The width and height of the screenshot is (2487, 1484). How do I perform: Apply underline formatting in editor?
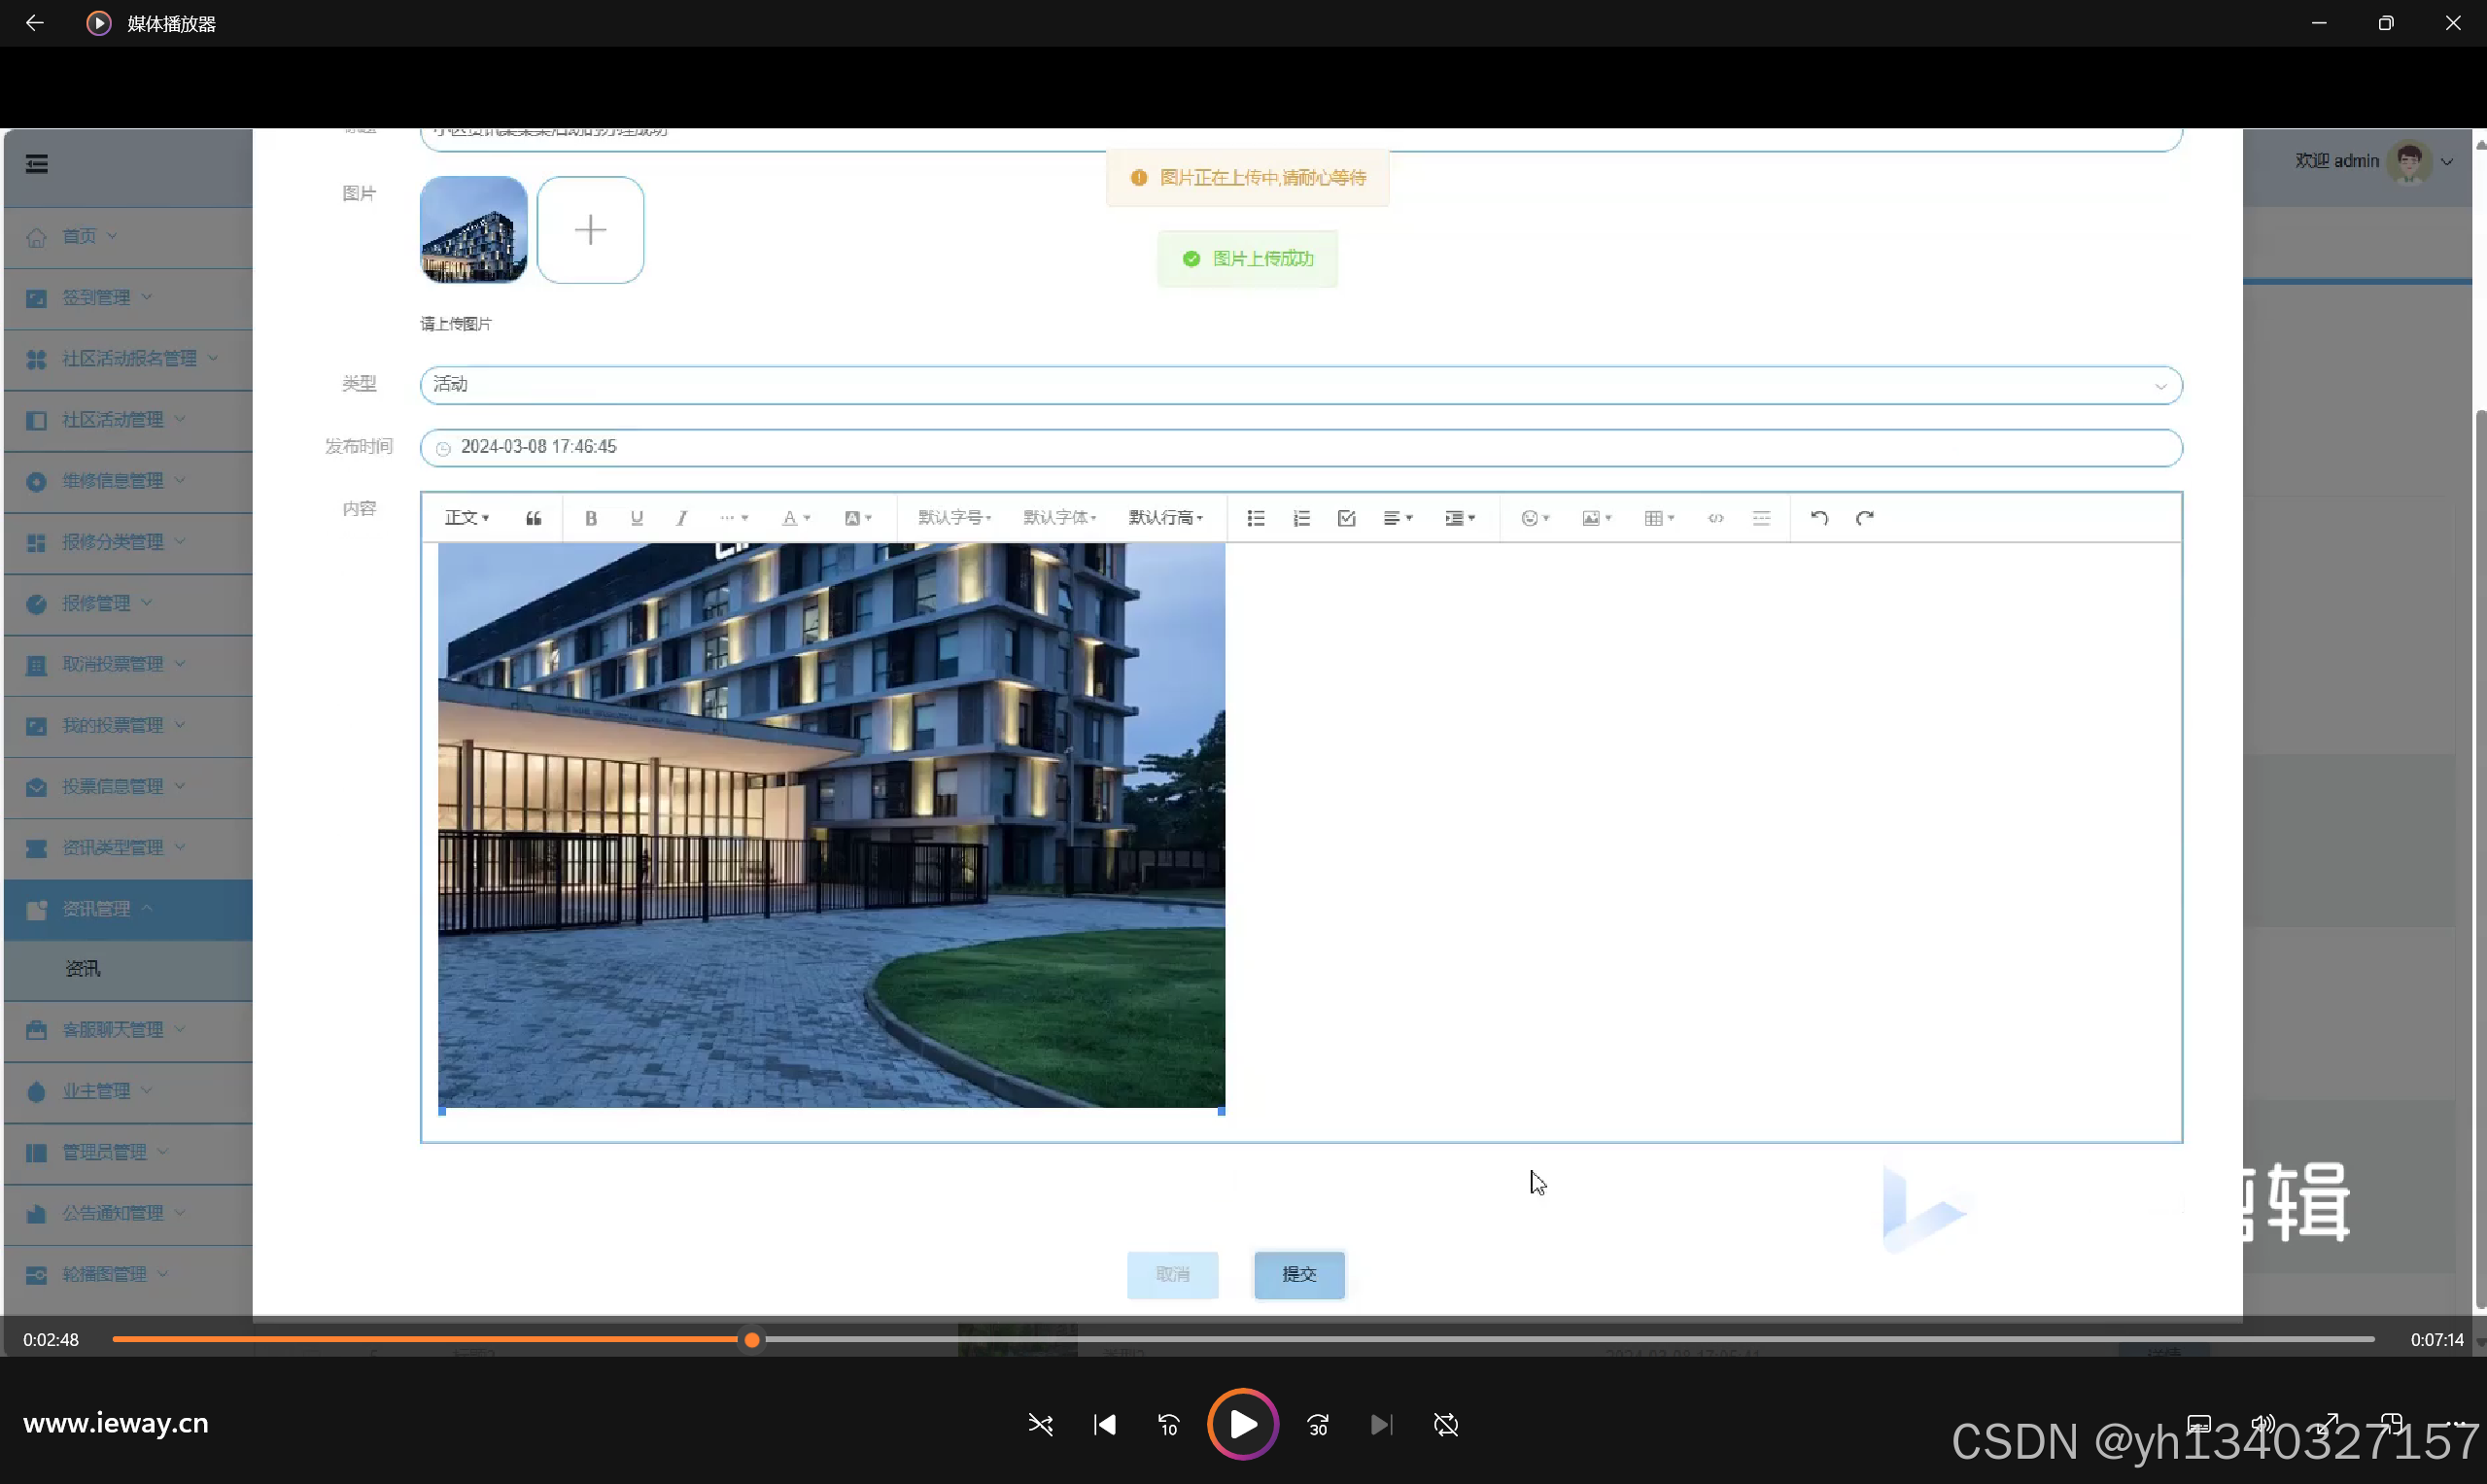(636, 518)
